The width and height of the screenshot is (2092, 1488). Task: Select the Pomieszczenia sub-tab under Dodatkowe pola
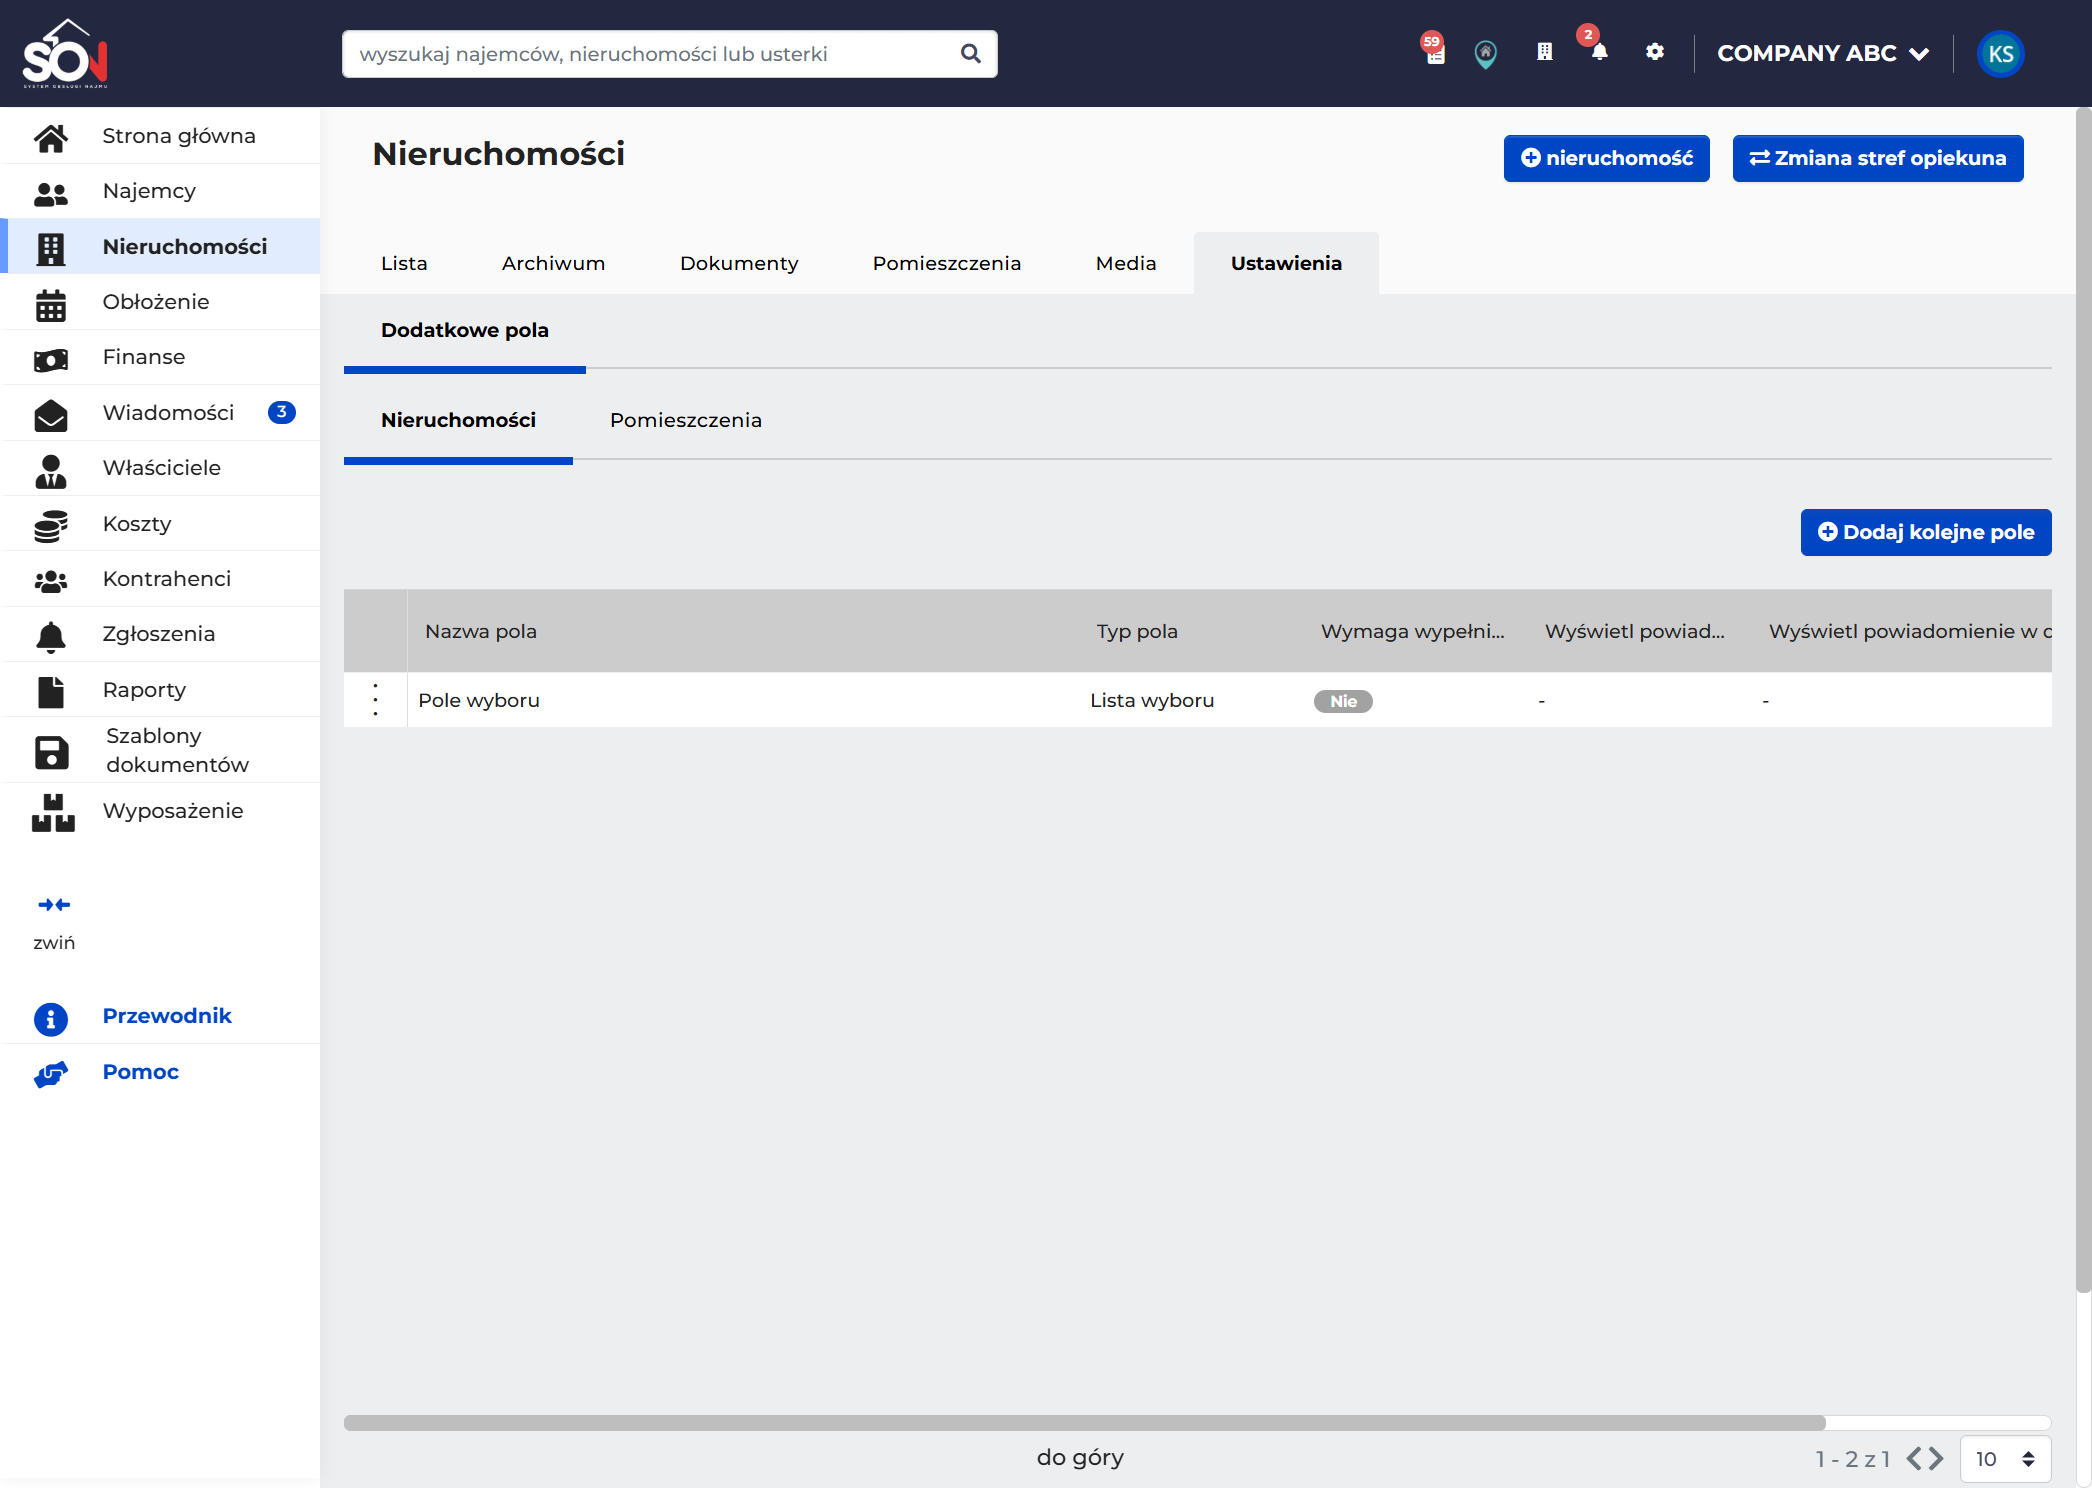[x=686, y=420]
